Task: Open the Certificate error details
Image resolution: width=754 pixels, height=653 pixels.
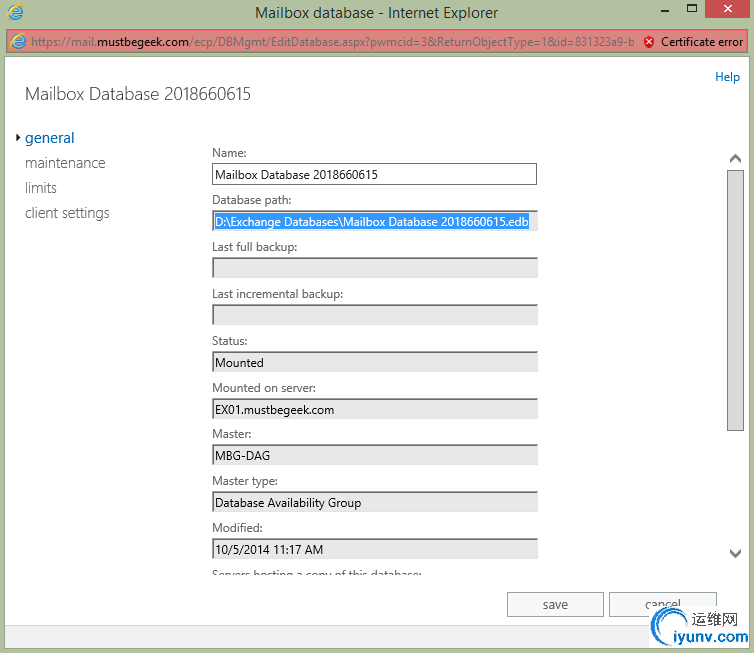Action: 702,42
